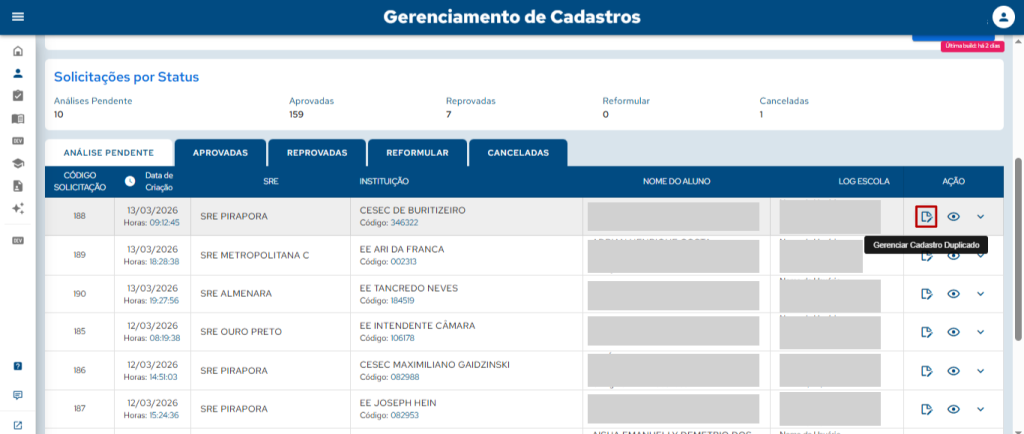Manage duplicate record for request 188
The height and width of the screenshot is (434, 1024).
[926, 216]
